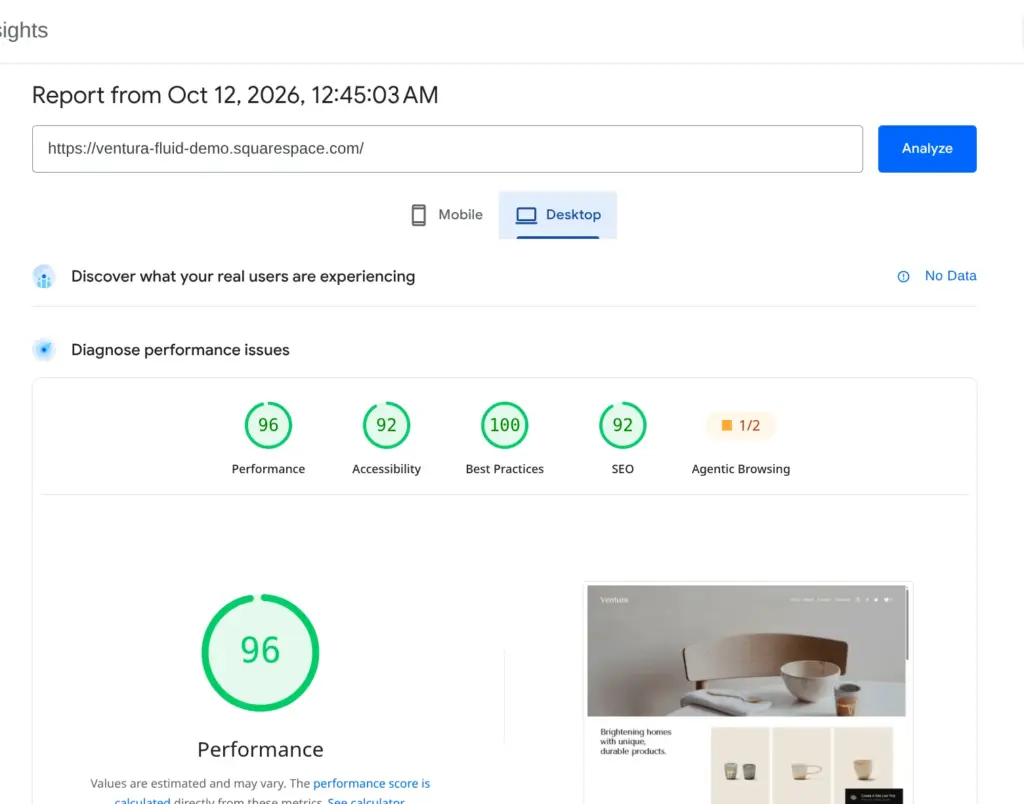This screenshot has width=1024, height=804.
Task: Click the diagnose performance issues icon
Action: (44, 350)
